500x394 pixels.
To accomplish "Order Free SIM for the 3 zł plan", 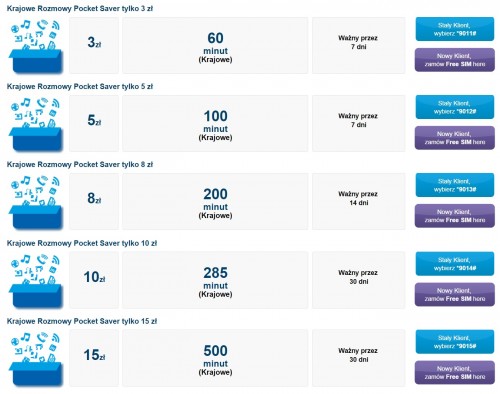I will pos(455,60).
